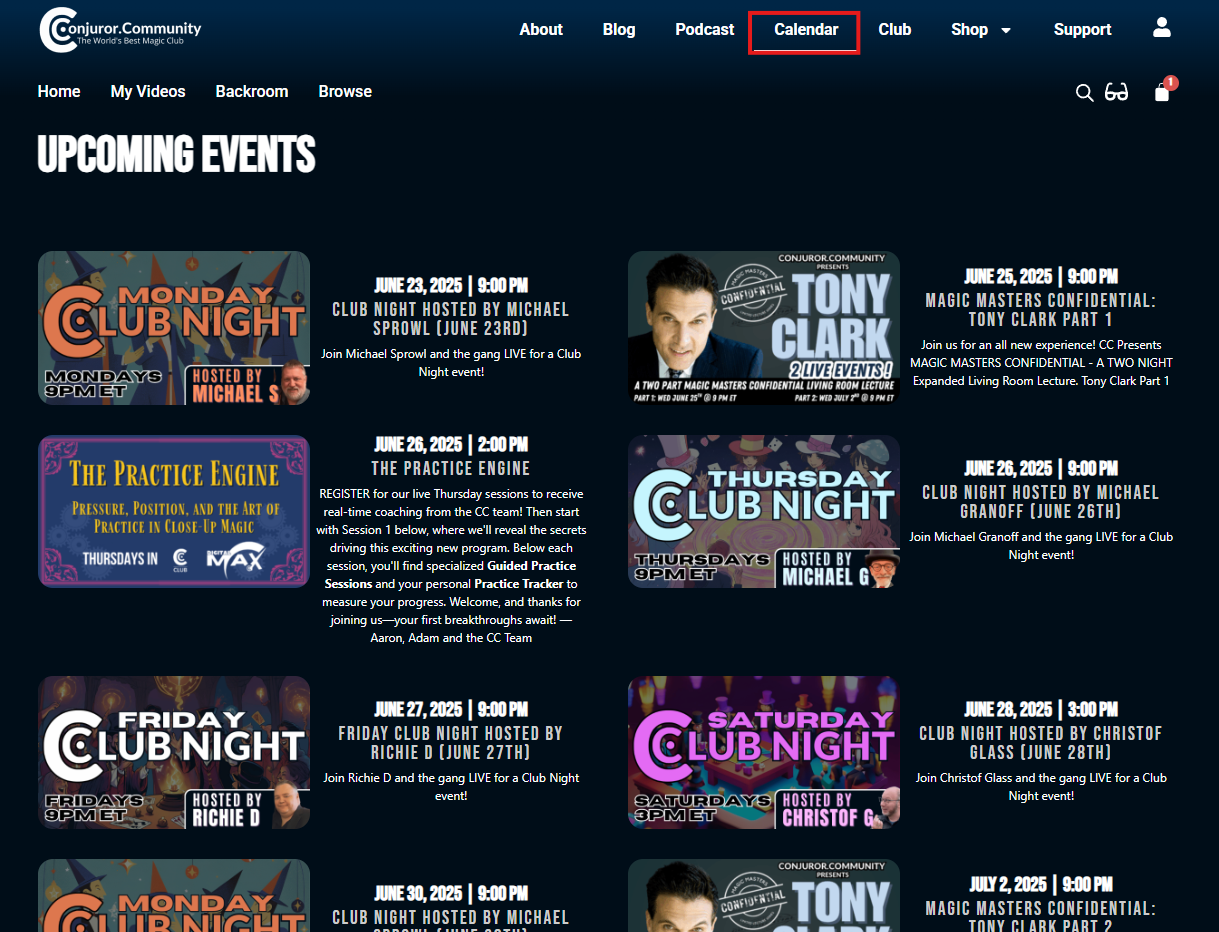The height and width of the screenshot is (932, 1219).
Task: Click the Upcoming Events heading
Action: [176, 155]
